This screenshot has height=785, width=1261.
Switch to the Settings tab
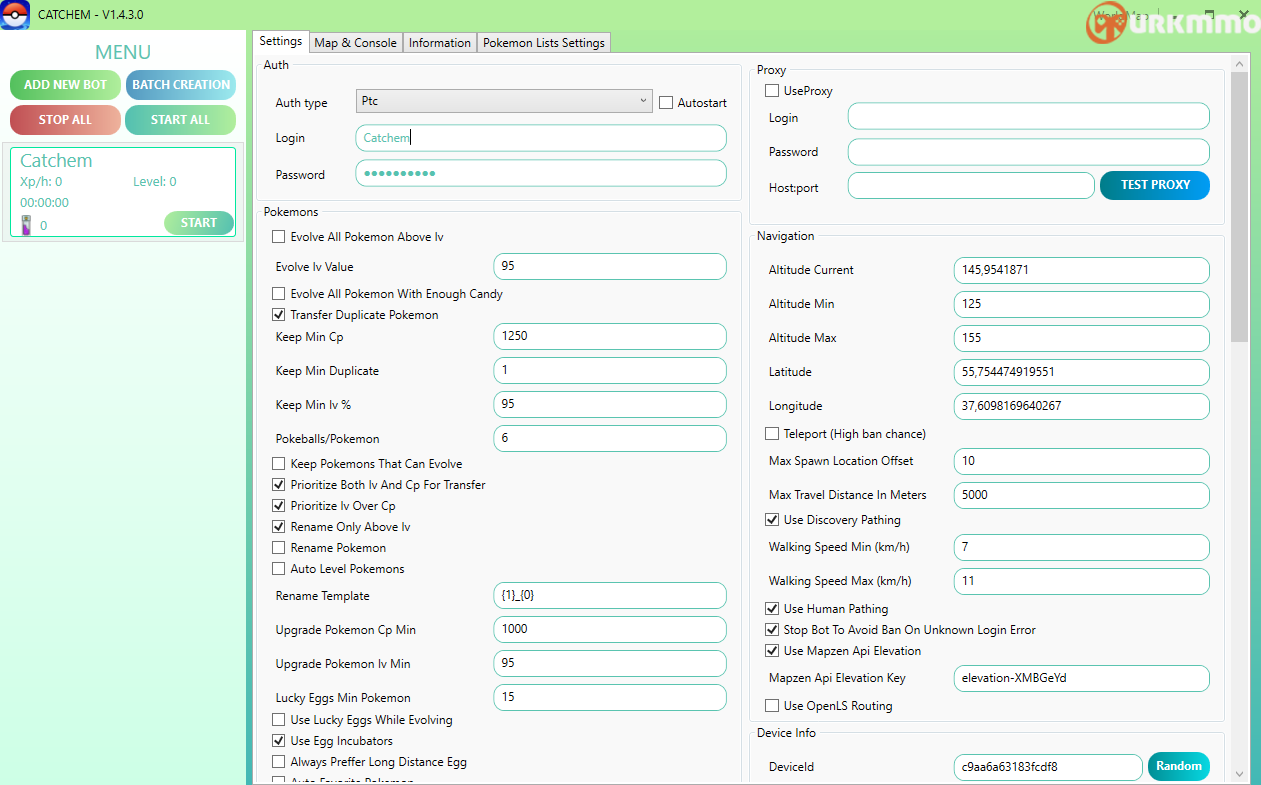coord(280,41)
